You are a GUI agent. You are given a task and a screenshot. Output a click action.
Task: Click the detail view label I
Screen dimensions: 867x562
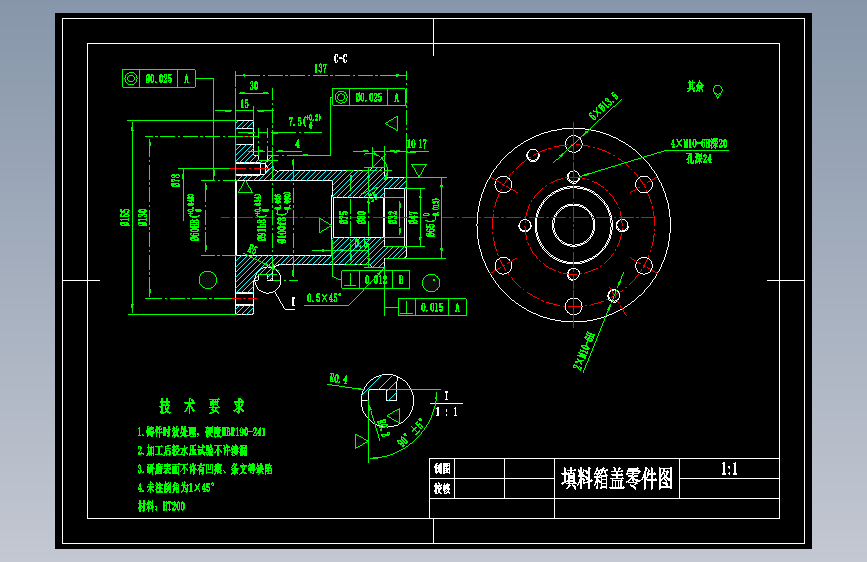(446, 396)
